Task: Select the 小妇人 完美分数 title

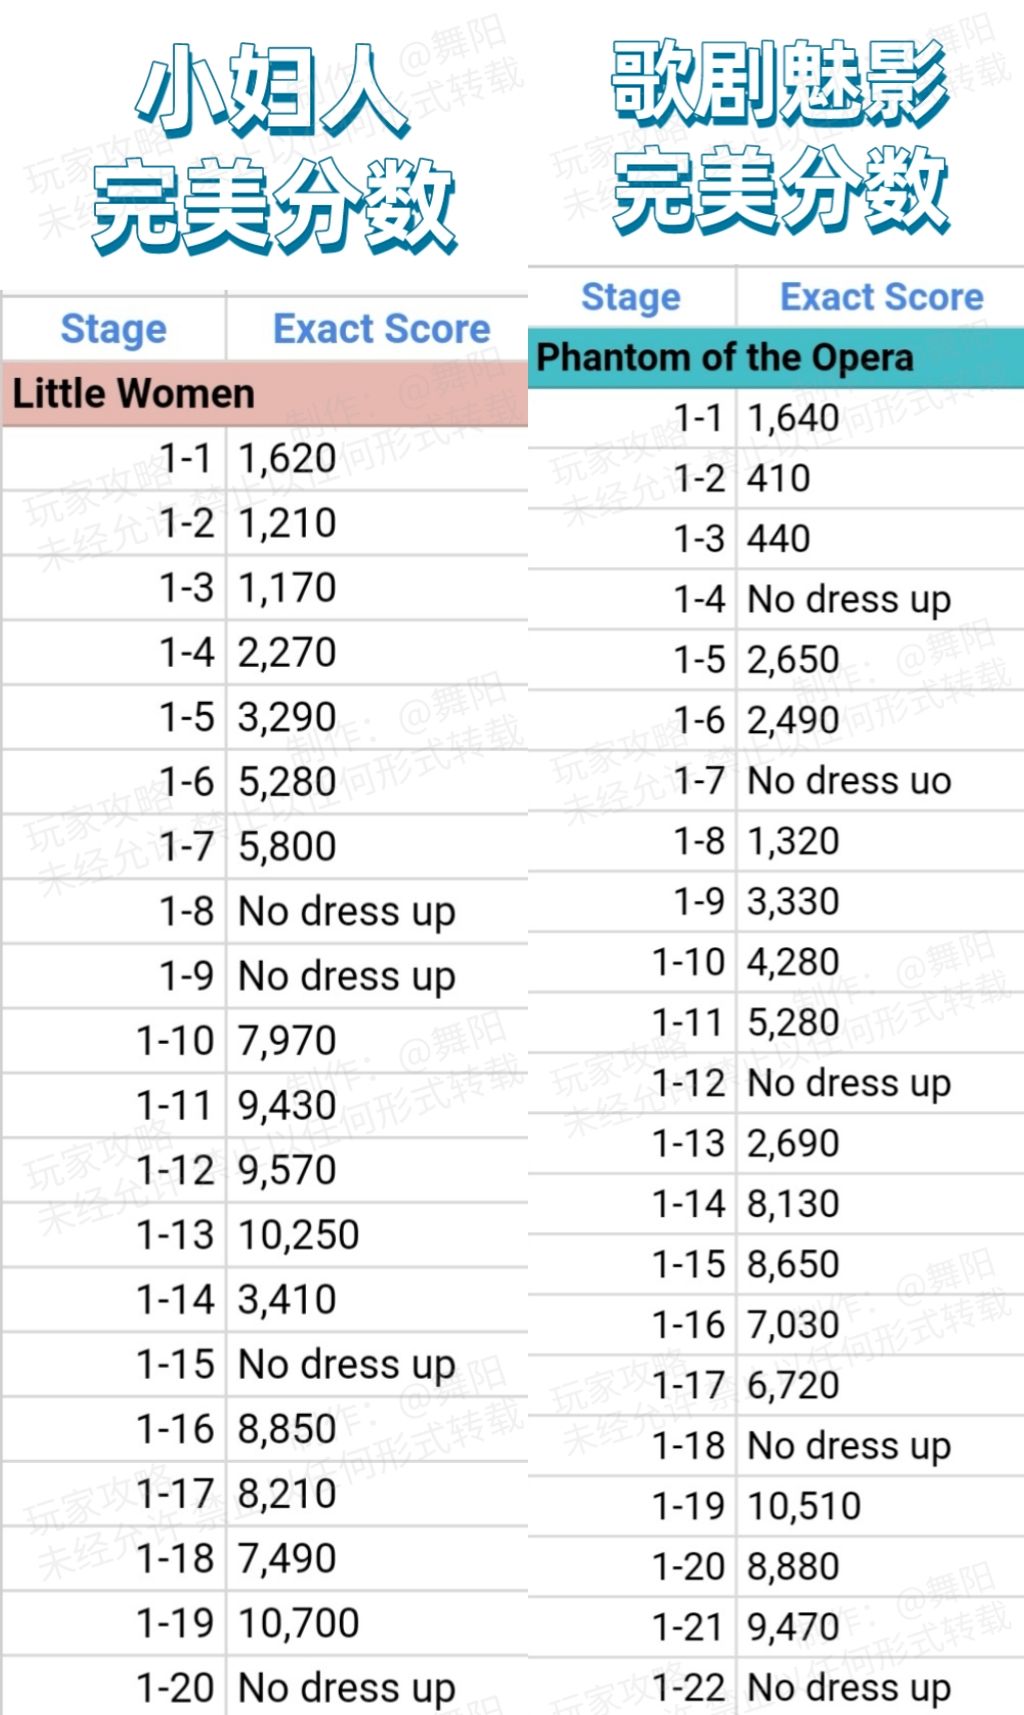Action: (x=273, y=148)
